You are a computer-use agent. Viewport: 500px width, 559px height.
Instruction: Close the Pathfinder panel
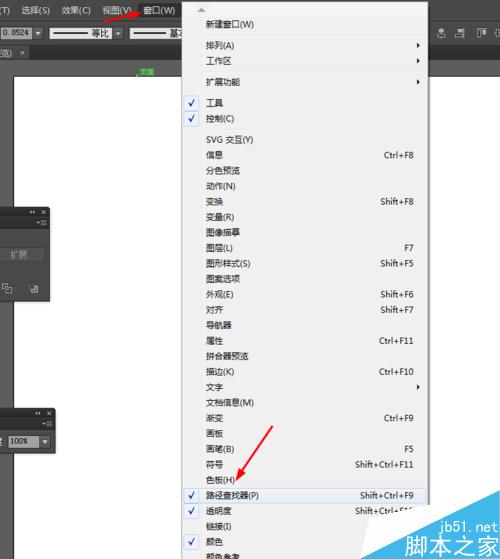click(43, 212)
